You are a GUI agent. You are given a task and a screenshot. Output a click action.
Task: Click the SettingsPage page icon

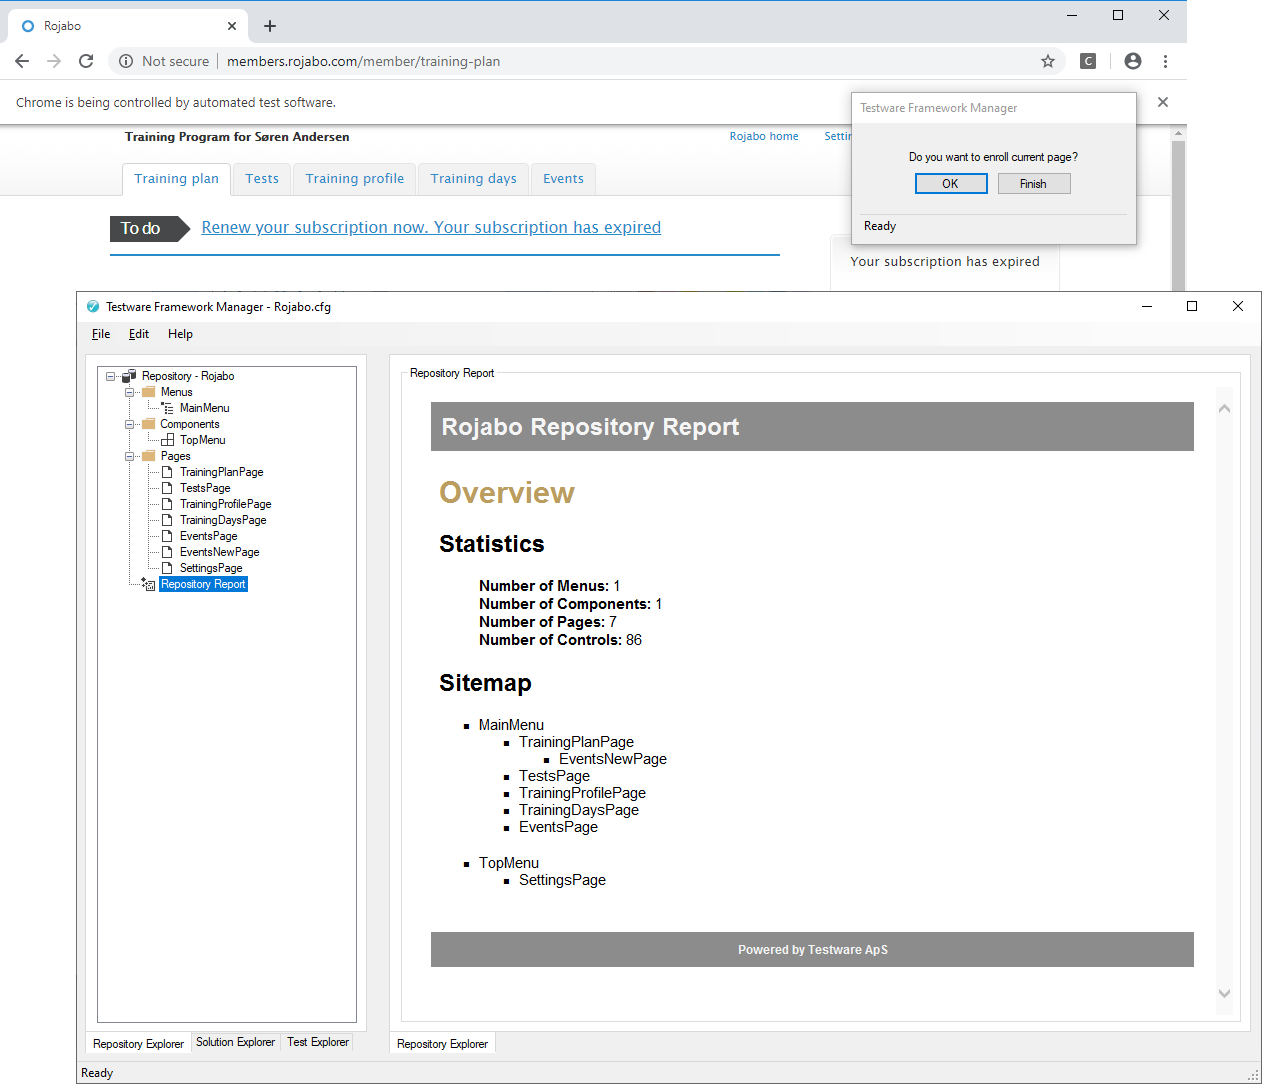pos(167,568)
